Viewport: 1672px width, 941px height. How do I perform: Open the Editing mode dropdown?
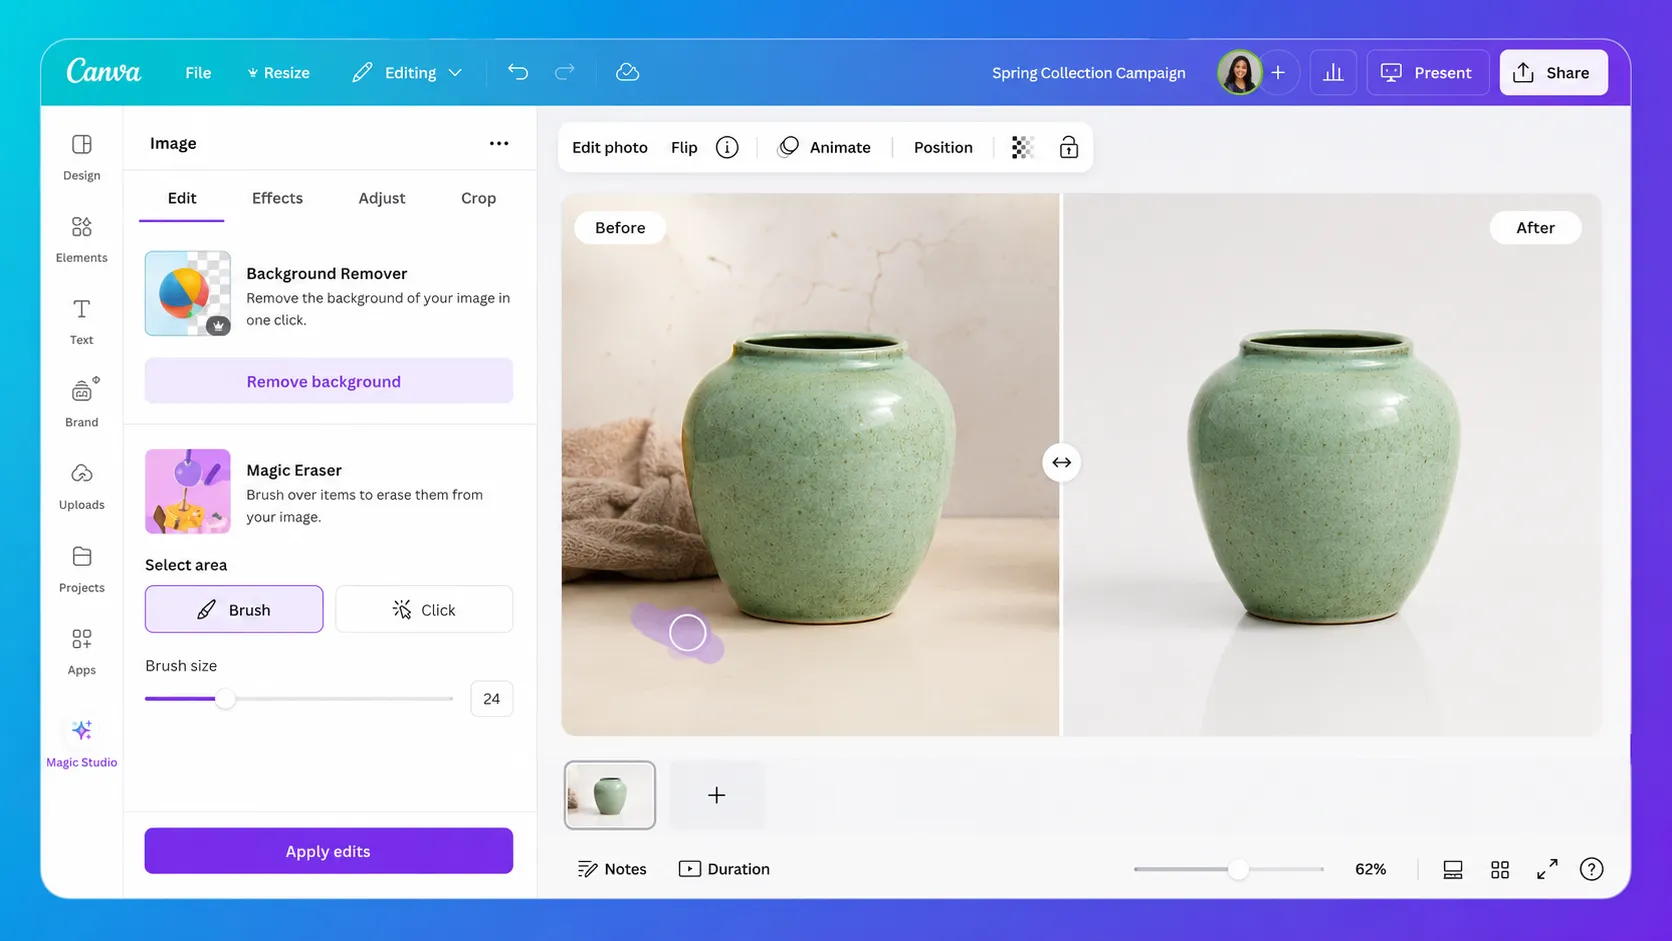pyautogui.click(x=407, y=72)
